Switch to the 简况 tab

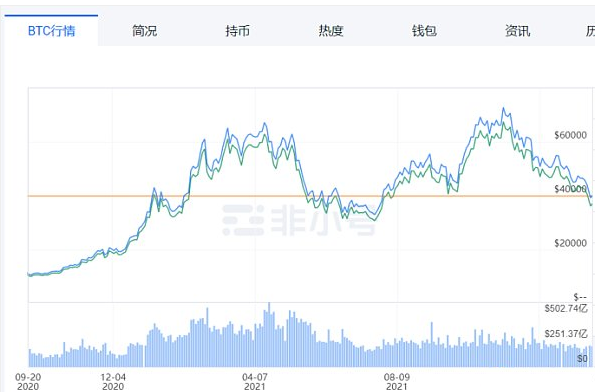coord(145,31)
